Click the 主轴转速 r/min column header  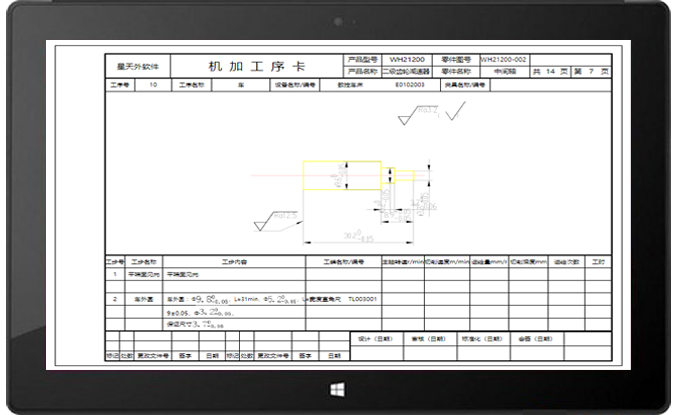[x=403, y=260]
